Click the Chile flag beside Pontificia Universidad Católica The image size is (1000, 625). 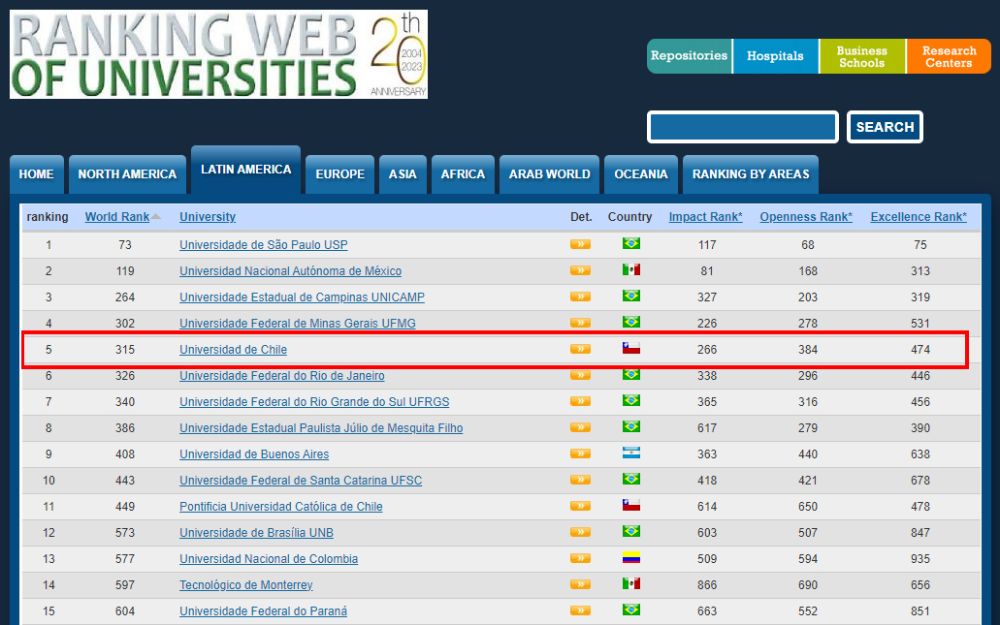tap(629, 506)
